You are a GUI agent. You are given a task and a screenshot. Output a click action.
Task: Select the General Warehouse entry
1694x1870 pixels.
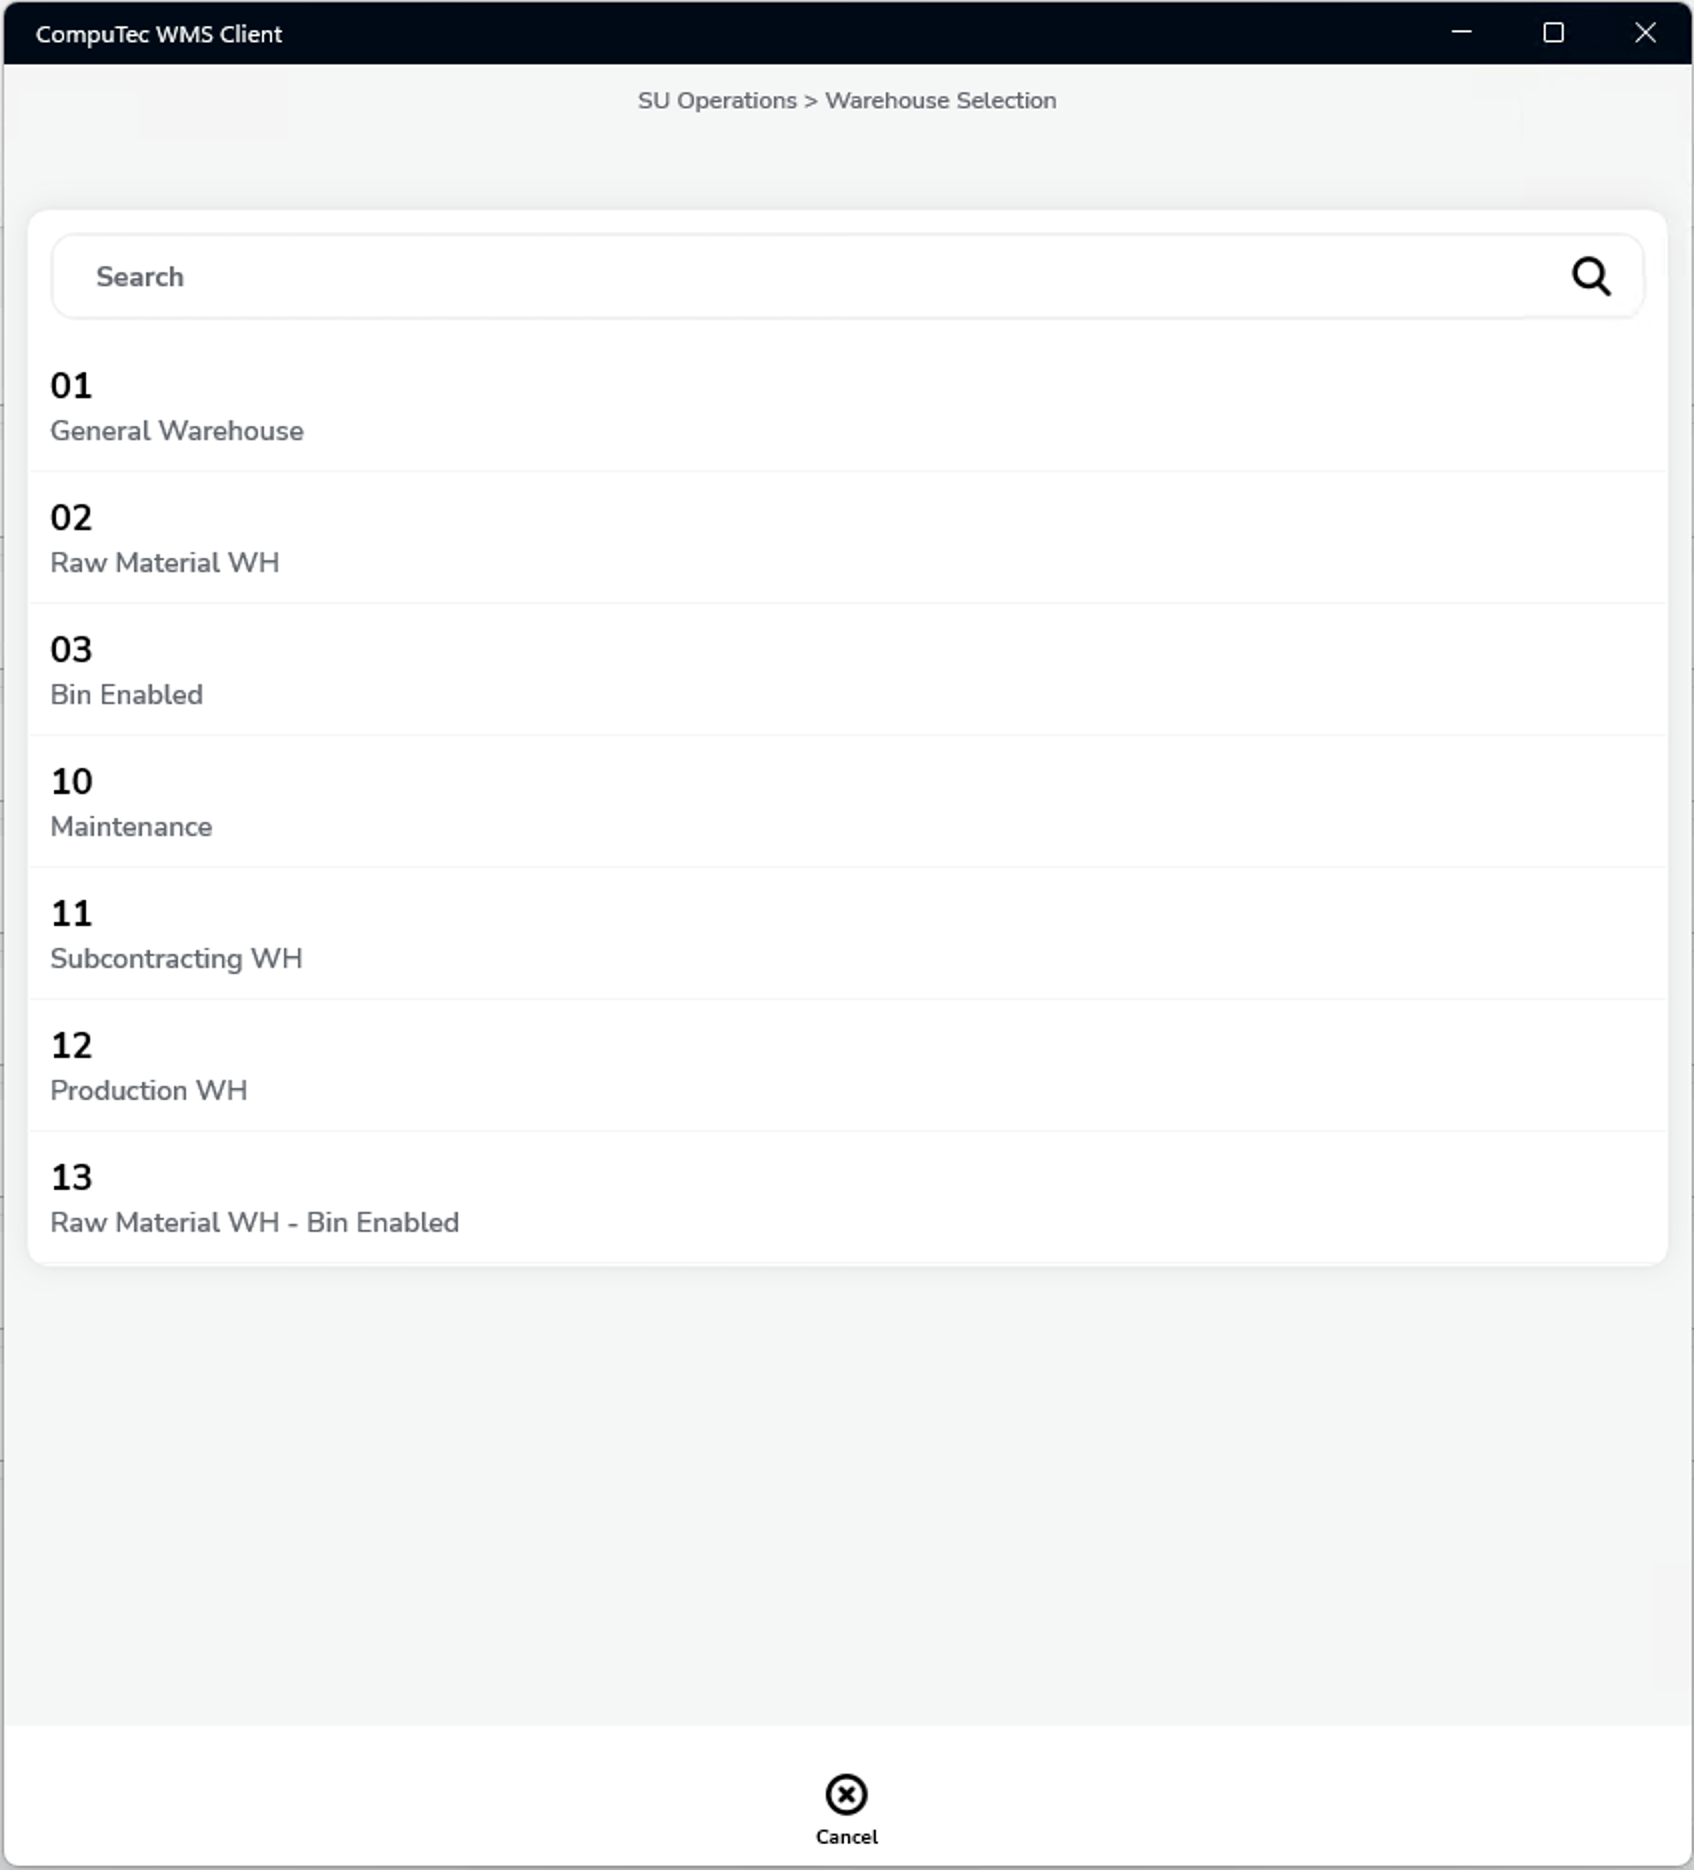coord(177,431)
